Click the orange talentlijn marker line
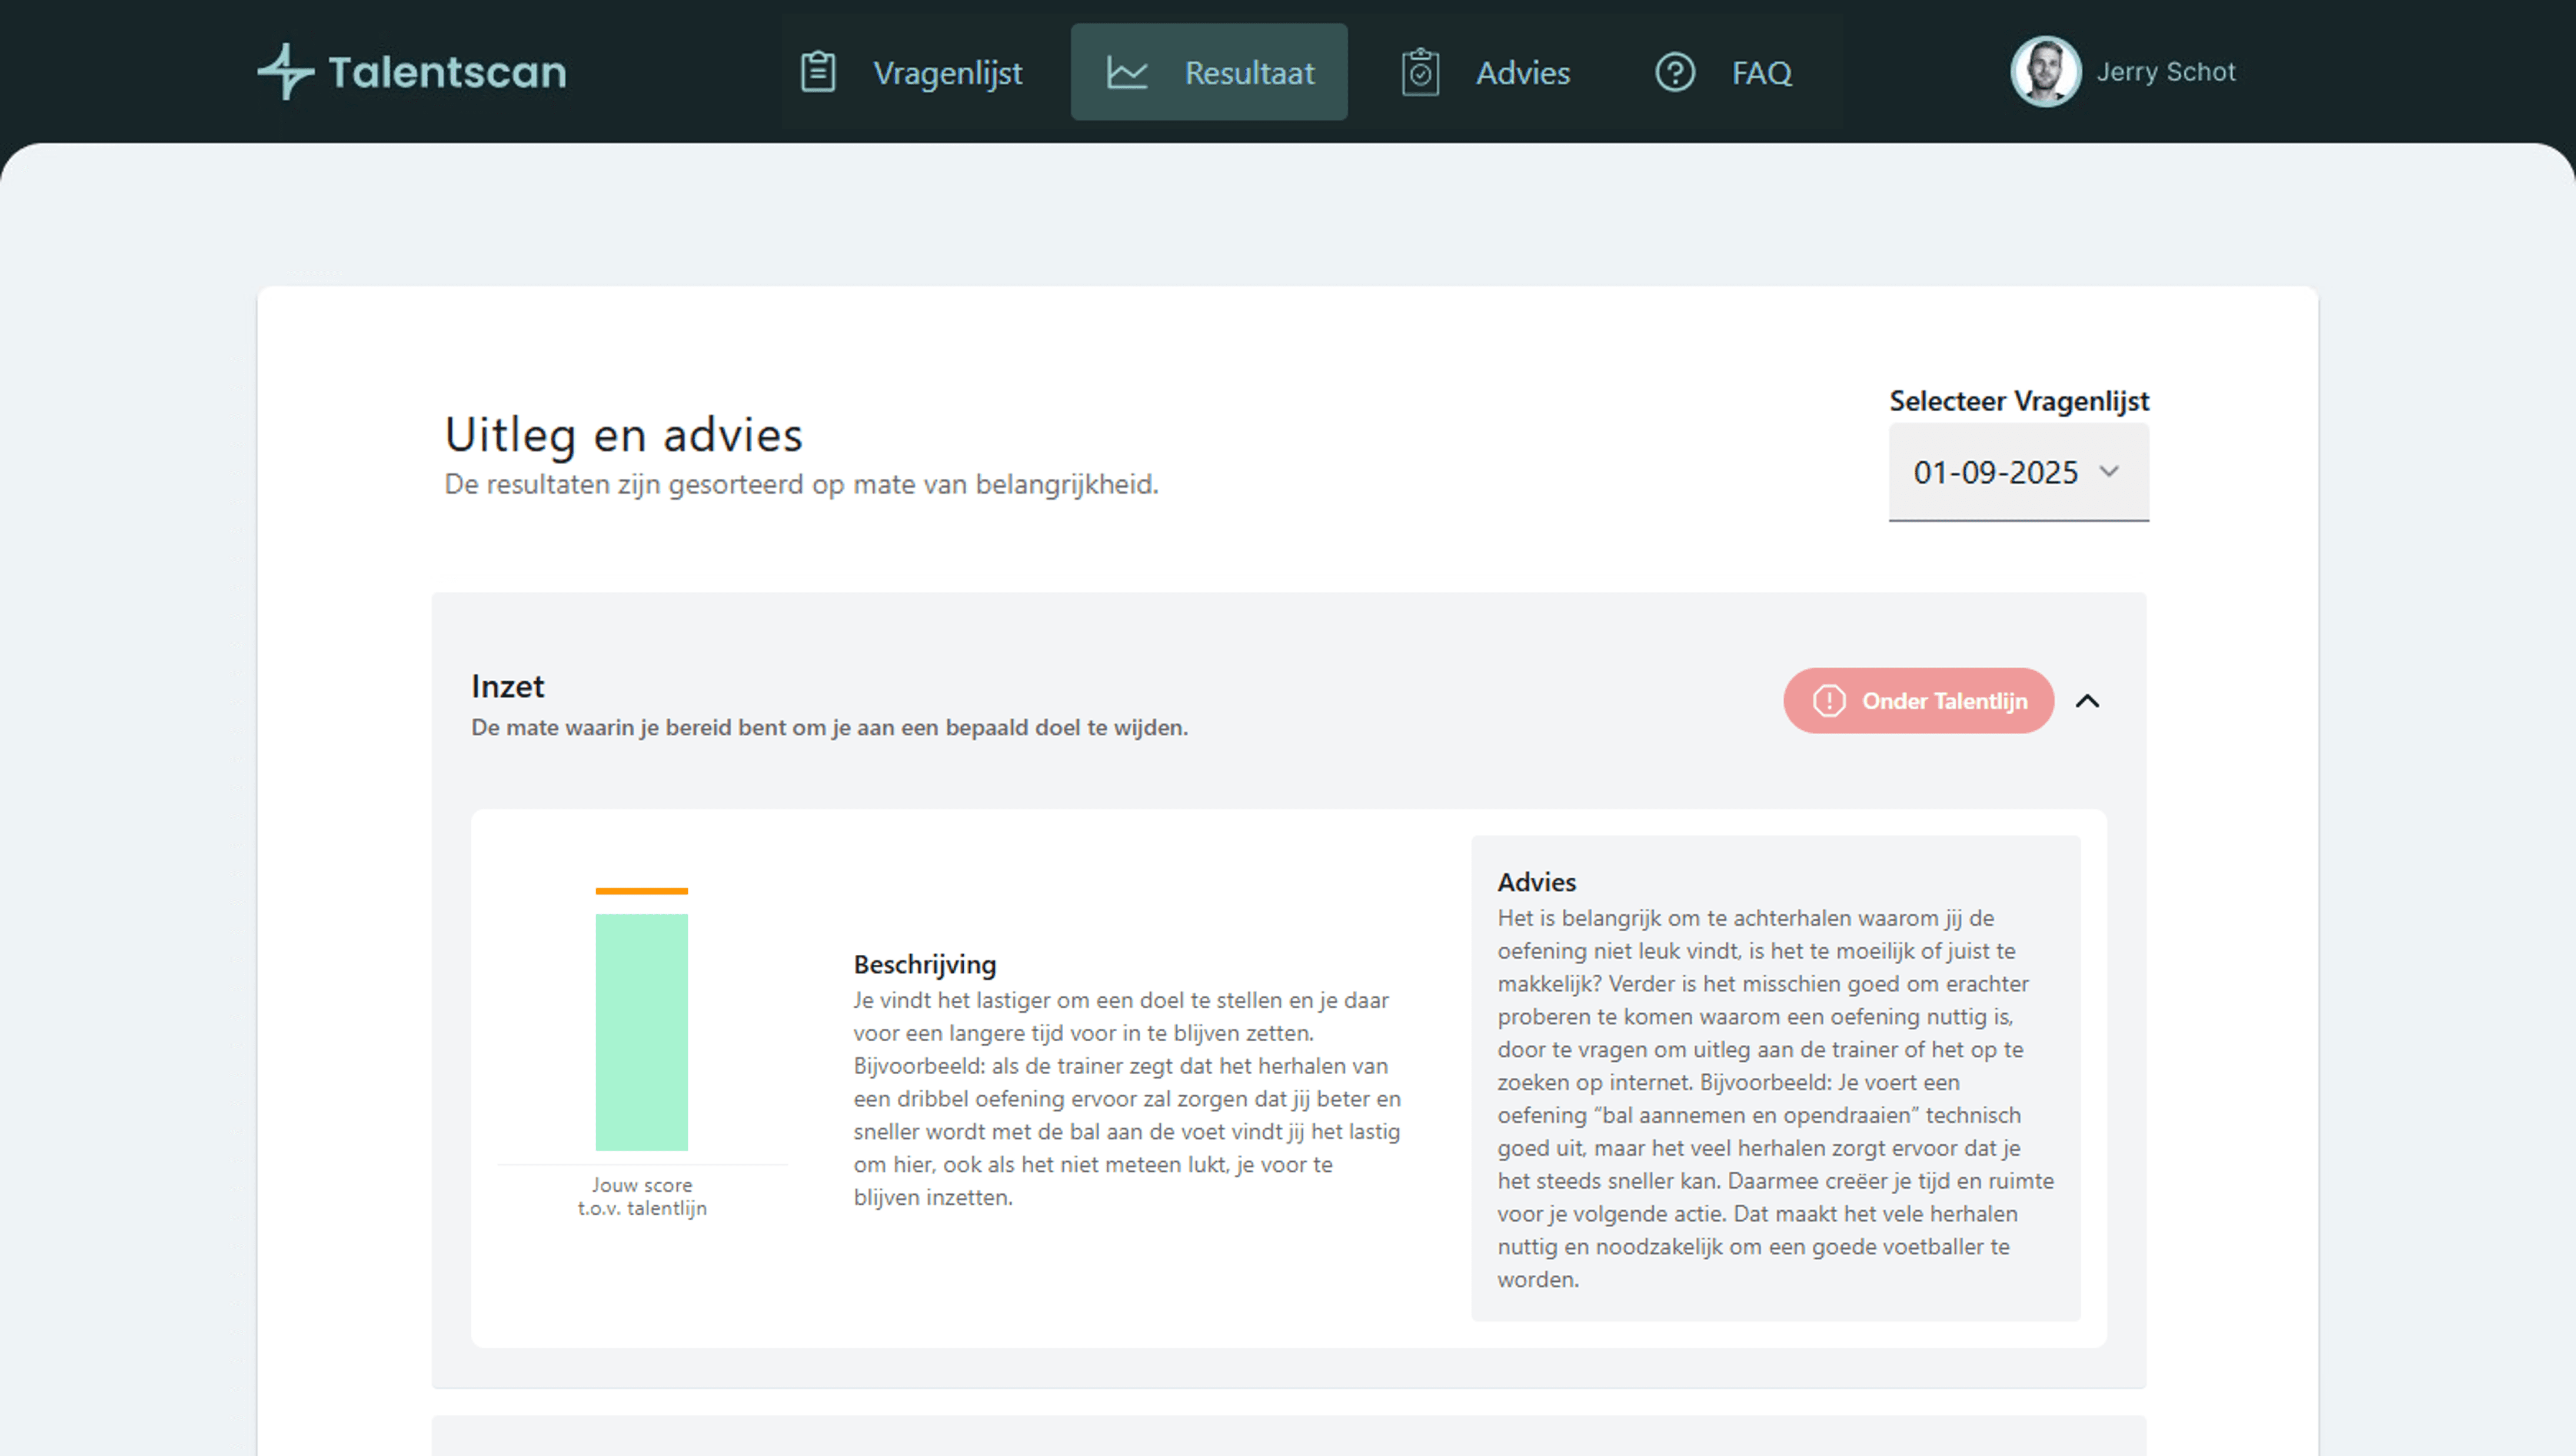This screenshot has height=1456, width=2576. pyautogui.click(x=641, y=890)
